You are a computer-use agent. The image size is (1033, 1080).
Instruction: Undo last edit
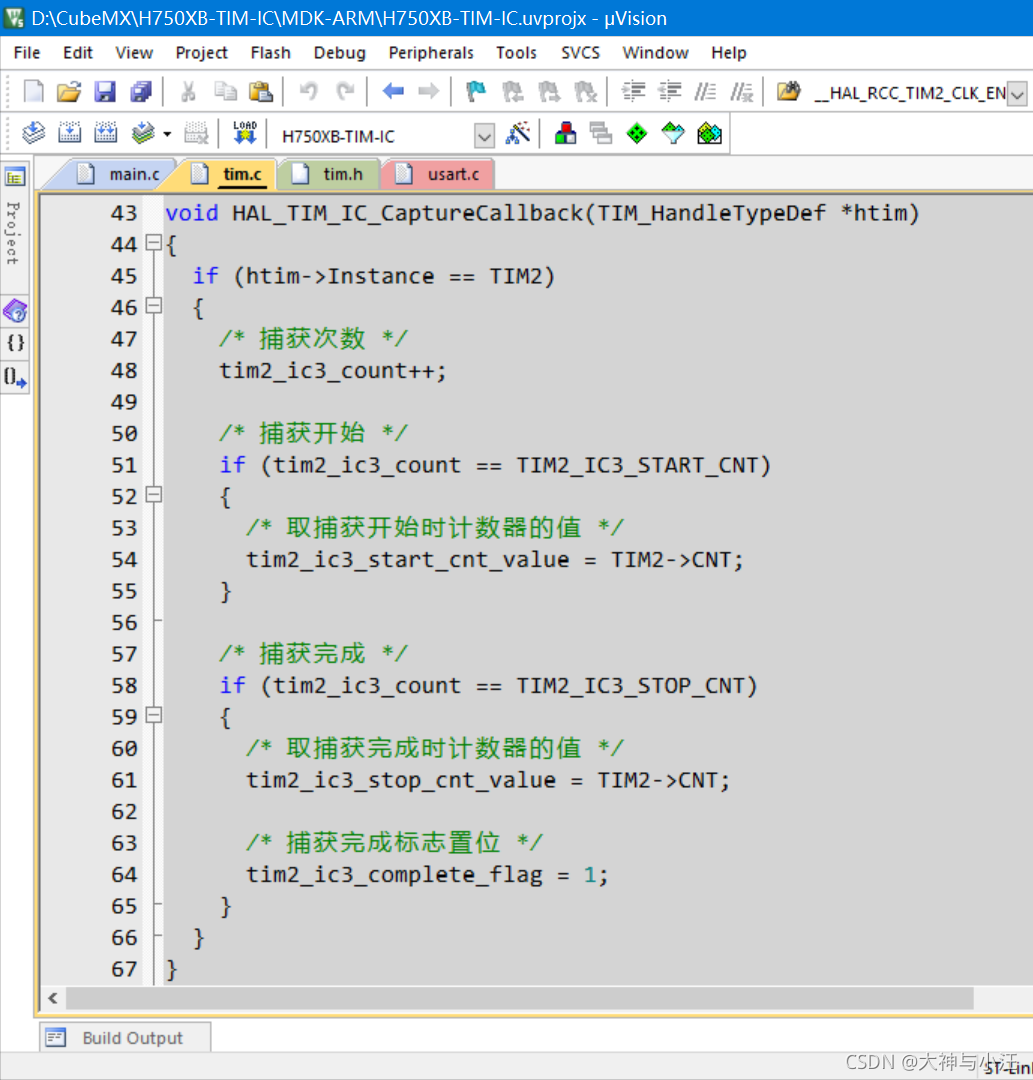click(x=309, y=92)
